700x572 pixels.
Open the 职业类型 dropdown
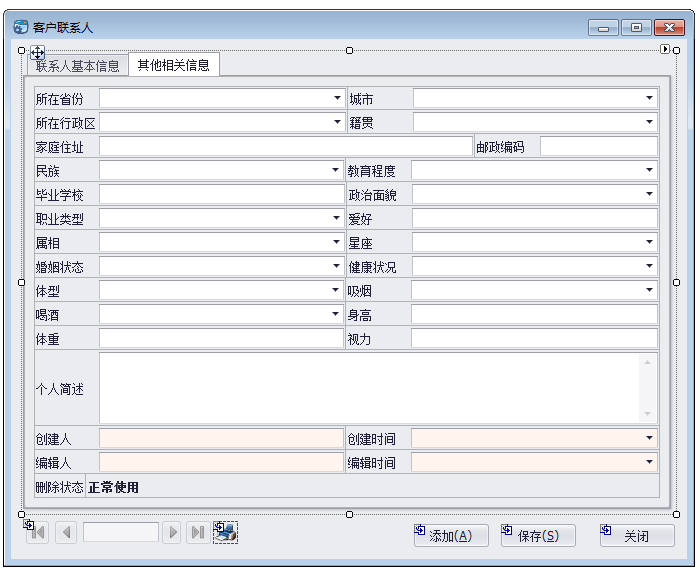pyautogui.click(x=336, y=218)
